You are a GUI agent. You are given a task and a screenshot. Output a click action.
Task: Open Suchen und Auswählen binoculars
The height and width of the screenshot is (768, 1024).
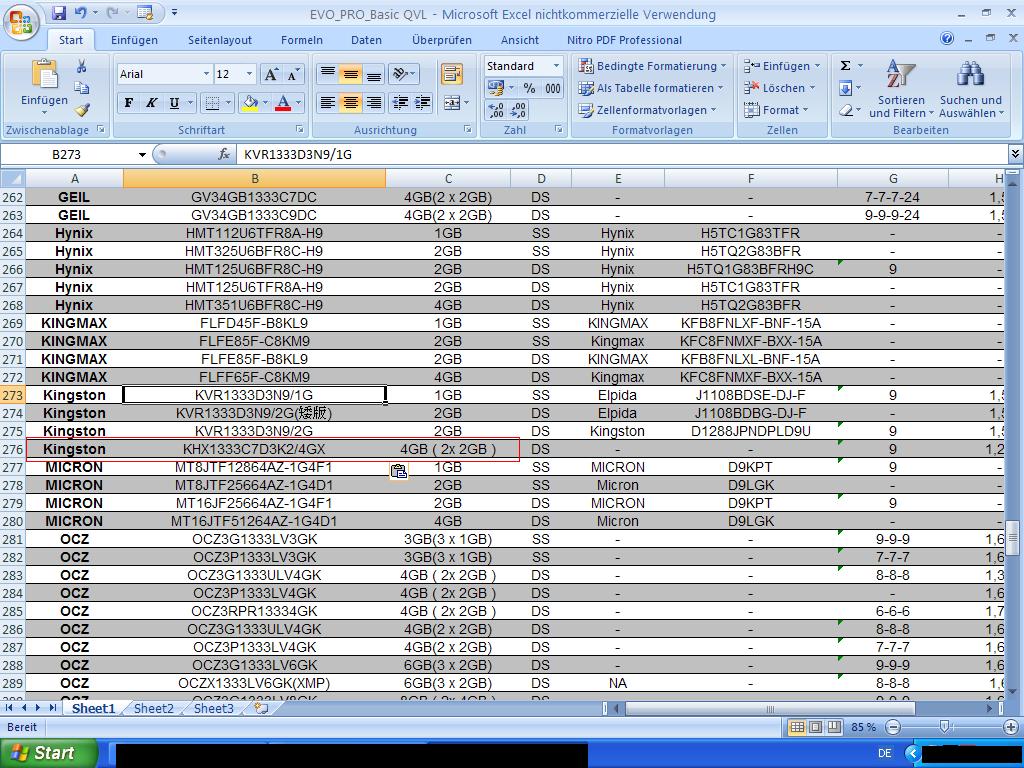[x=970, y=89]
